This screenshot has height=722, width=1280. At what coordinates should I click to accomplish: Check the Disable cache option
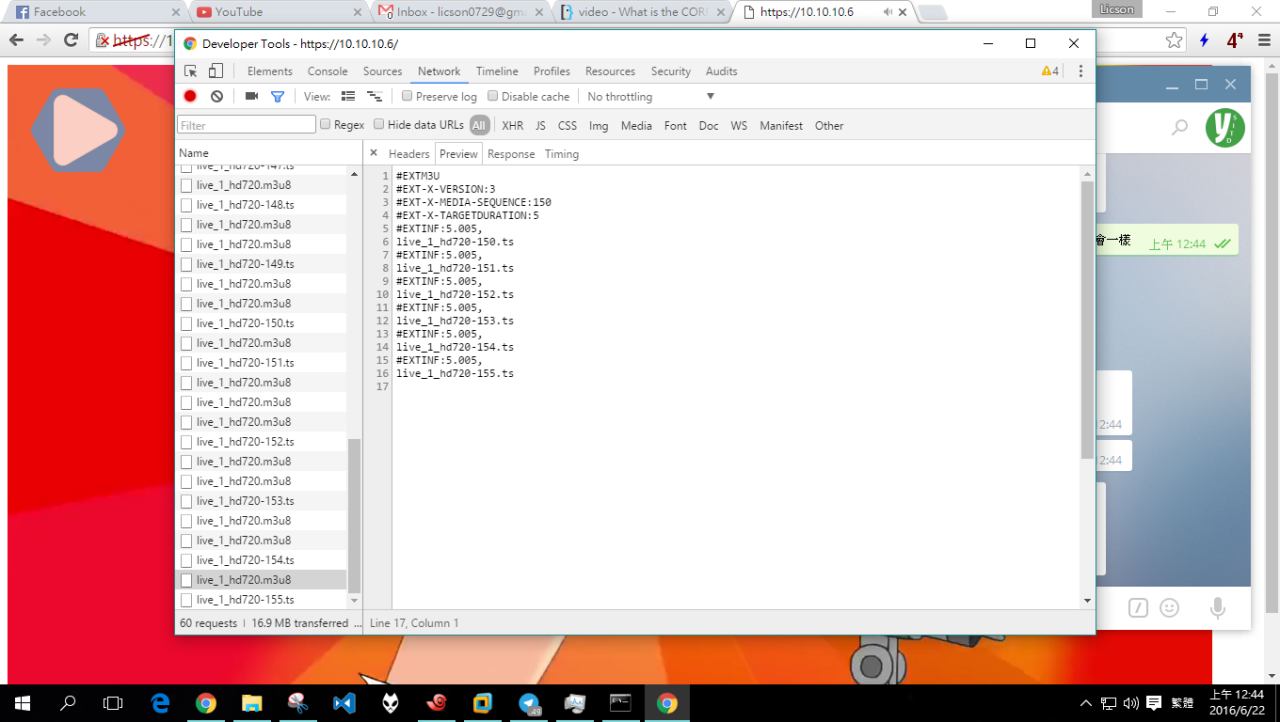[x=493, y=97]
